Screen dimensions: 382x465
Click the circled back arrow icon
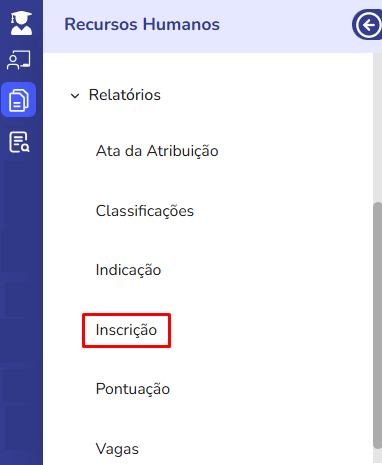point(368,25)
